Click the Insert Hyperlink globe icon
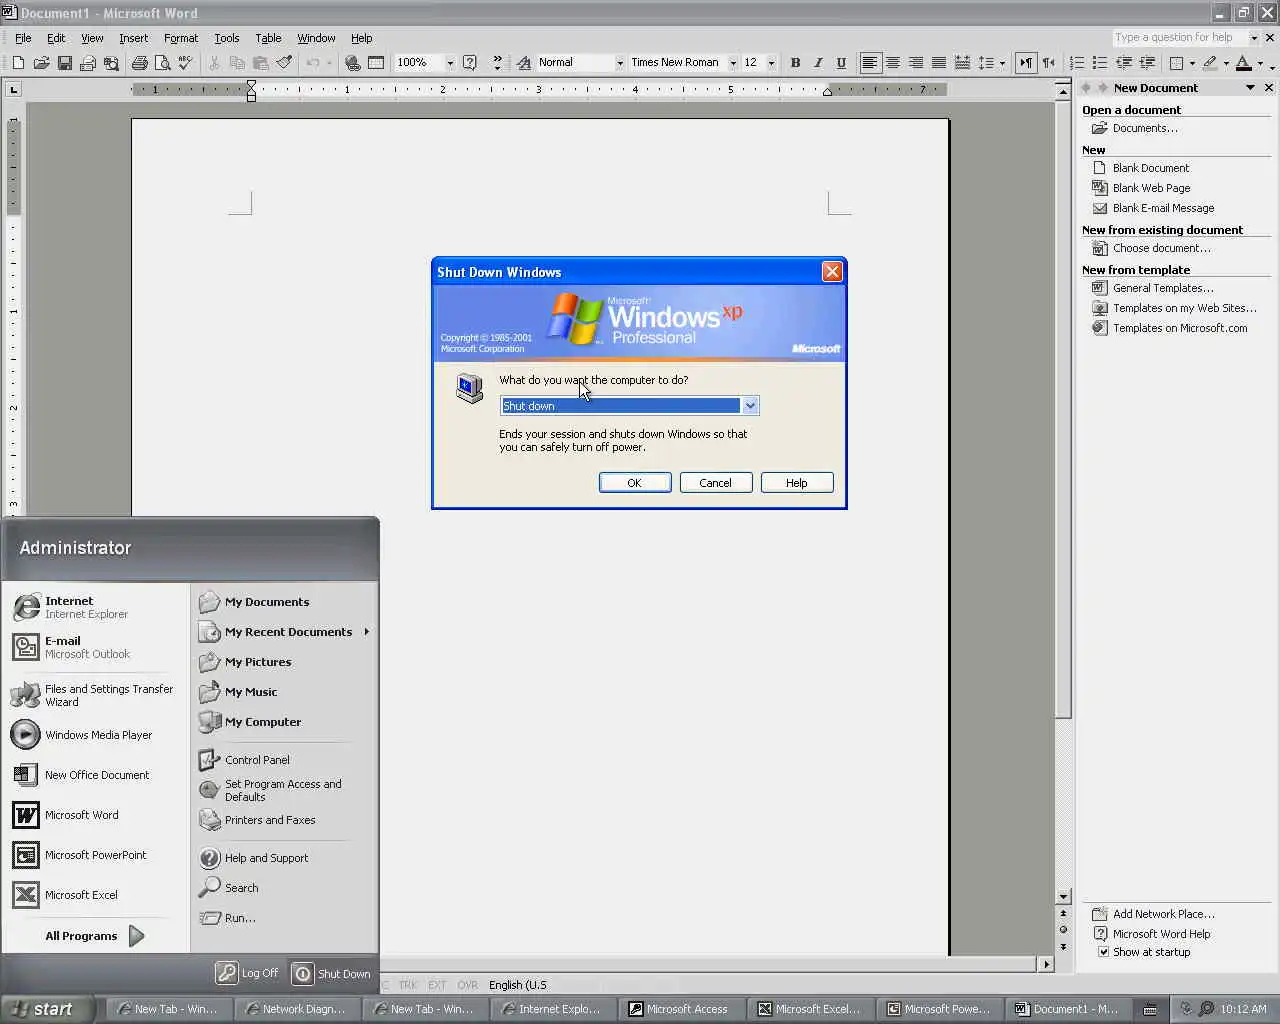1280x1024 pixels. (352, 62)
